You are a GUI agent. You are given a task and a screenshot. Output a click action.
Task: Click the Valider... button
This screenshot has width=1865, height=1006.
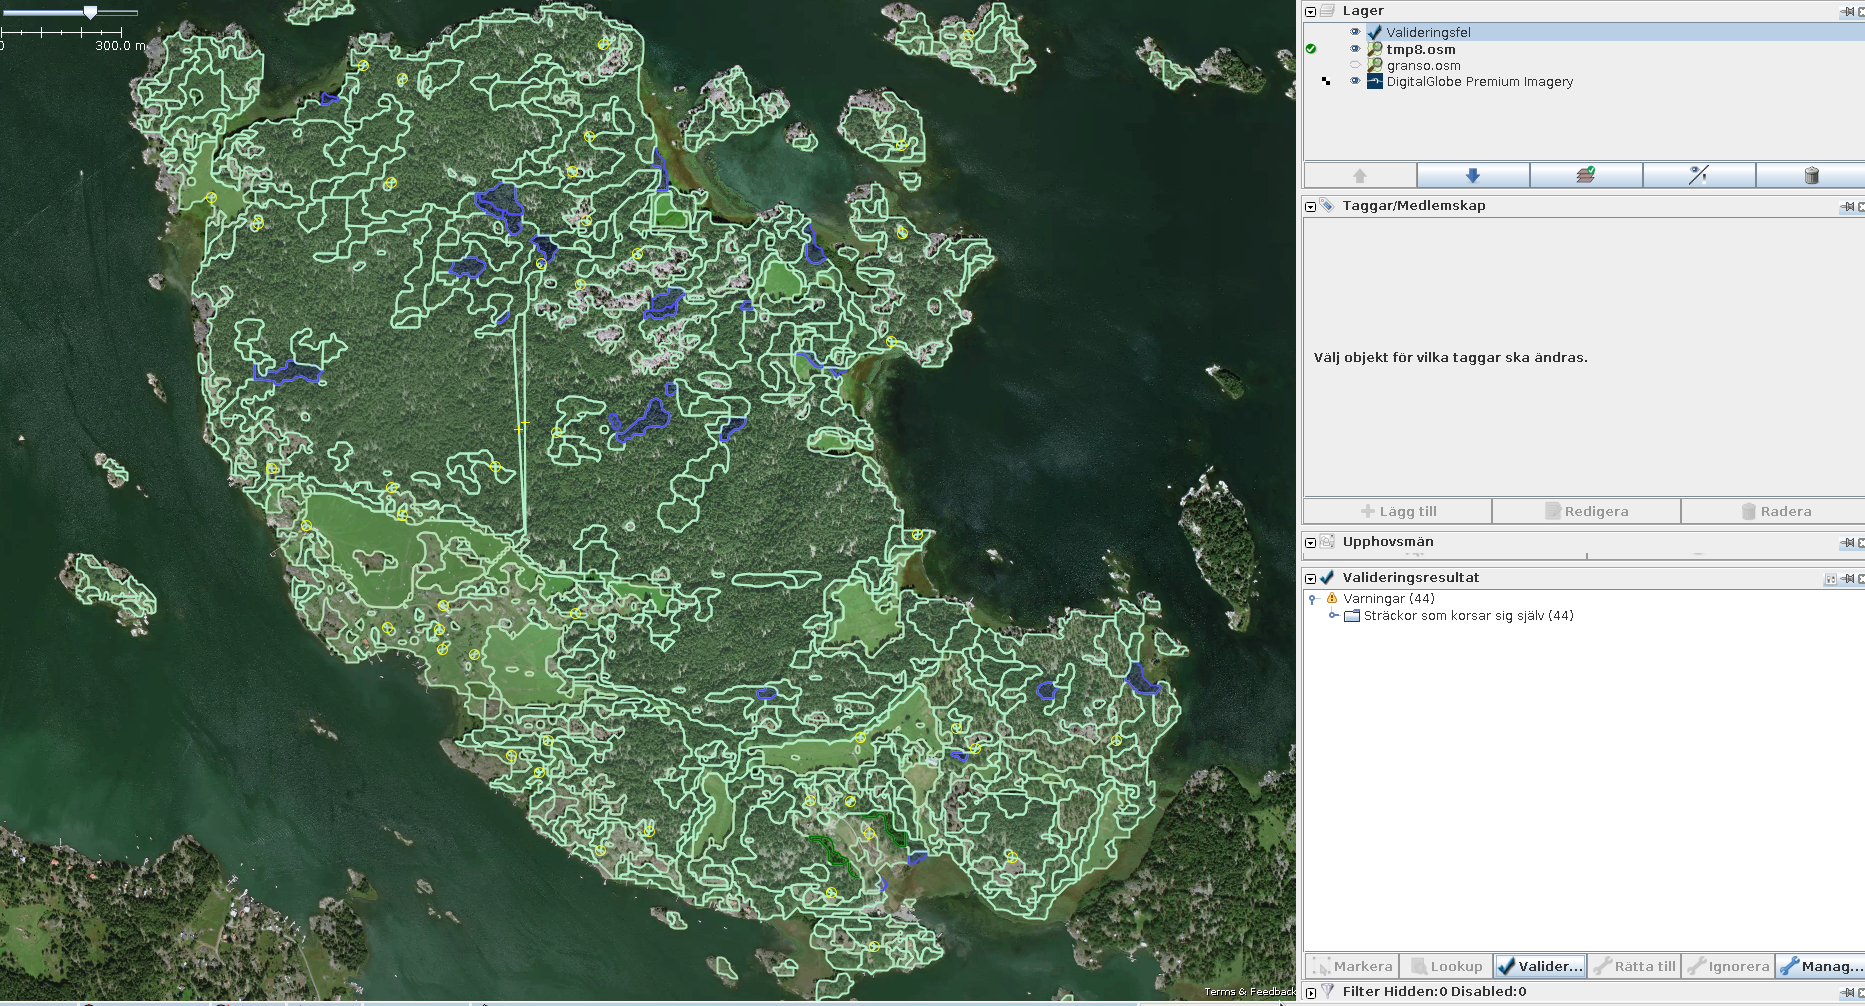1540,966
